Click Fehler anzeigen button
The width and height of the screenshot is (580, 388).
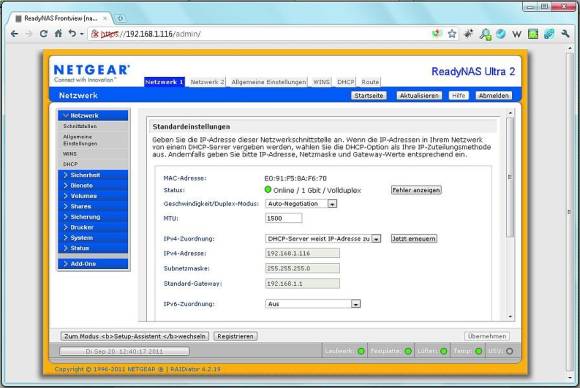click(416, 190)
